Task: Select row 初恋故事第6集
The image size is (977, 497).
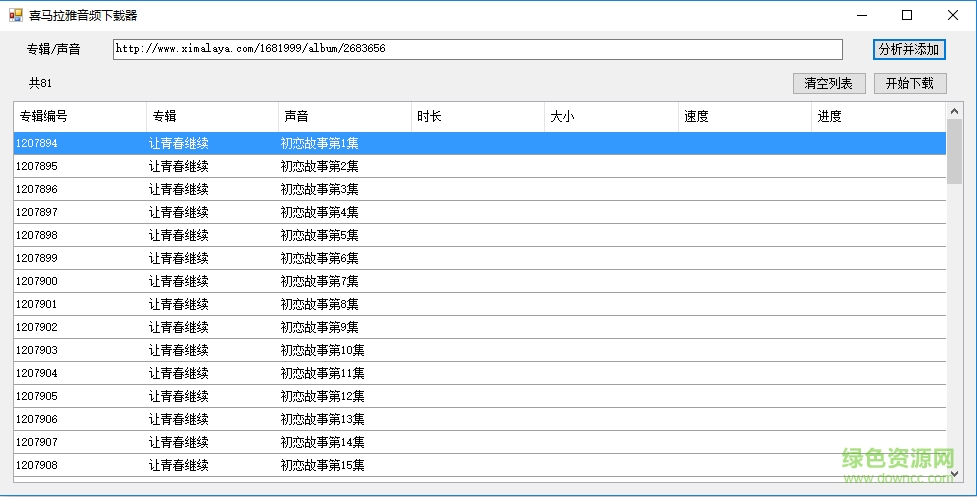Action: (x=480, y=258)
